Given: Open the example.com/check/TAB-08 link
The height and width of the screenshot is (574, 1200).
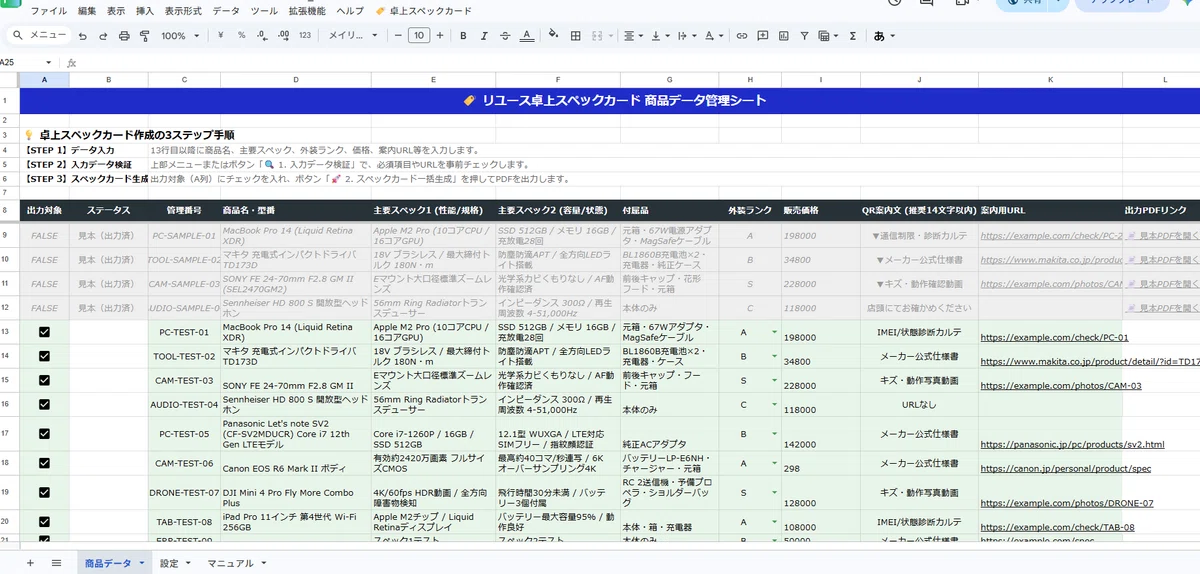Looking at the screenshot, I should [1057, 527].
